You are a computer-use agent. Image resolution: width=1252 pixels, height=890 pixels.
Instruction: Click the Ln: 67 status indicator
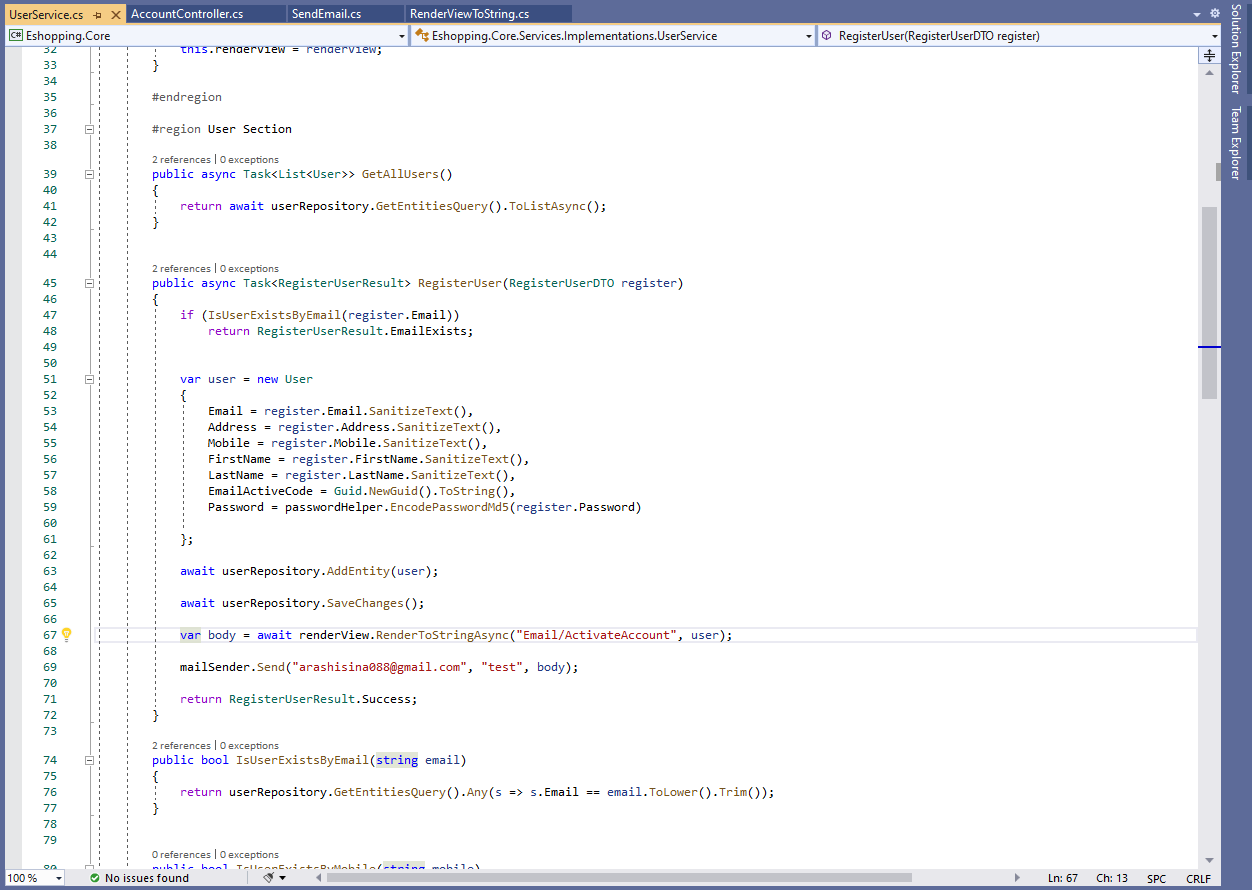pos(1063,878)
